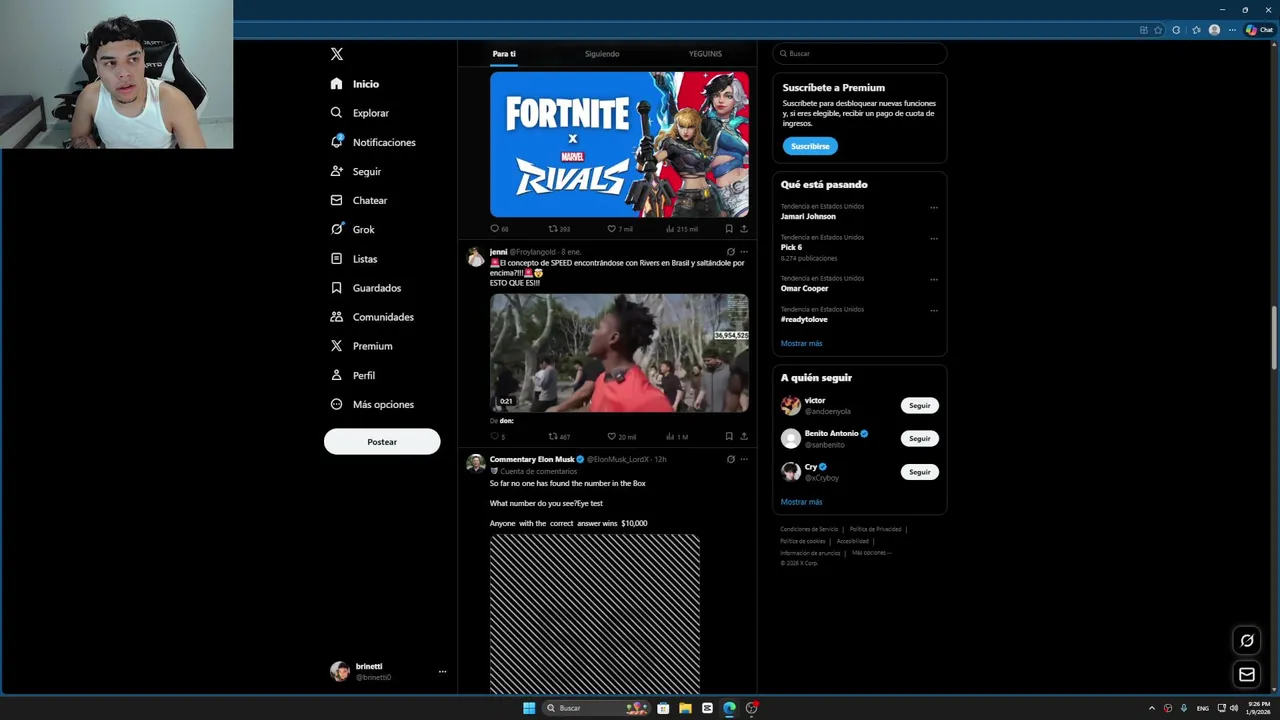This screenshot has width=1280, height=720.
Task: Open more options for Jamari Johnson trend
Action: pos(934,208)
